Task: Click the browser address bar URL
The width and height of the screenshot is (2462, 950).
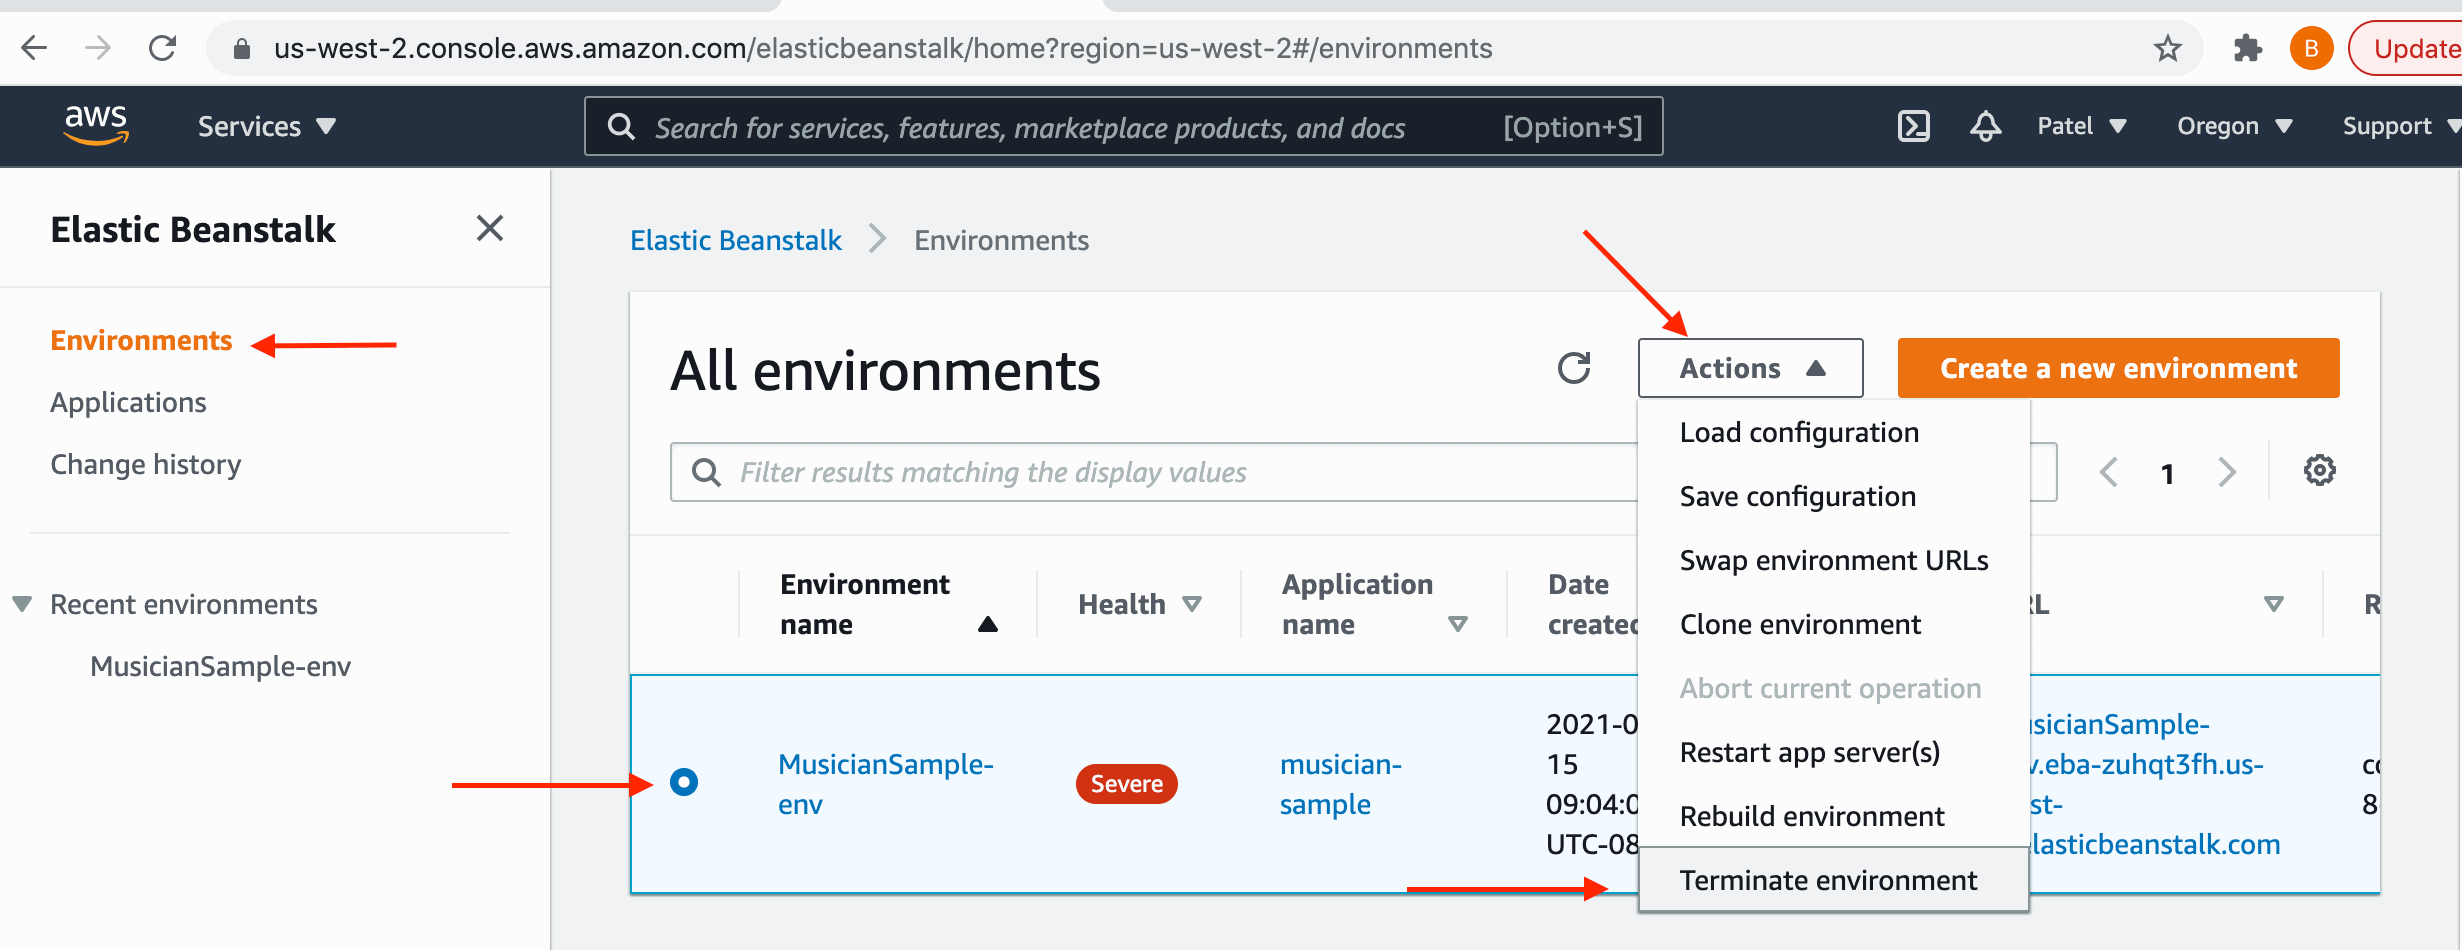Action: (x=882, y=48)
